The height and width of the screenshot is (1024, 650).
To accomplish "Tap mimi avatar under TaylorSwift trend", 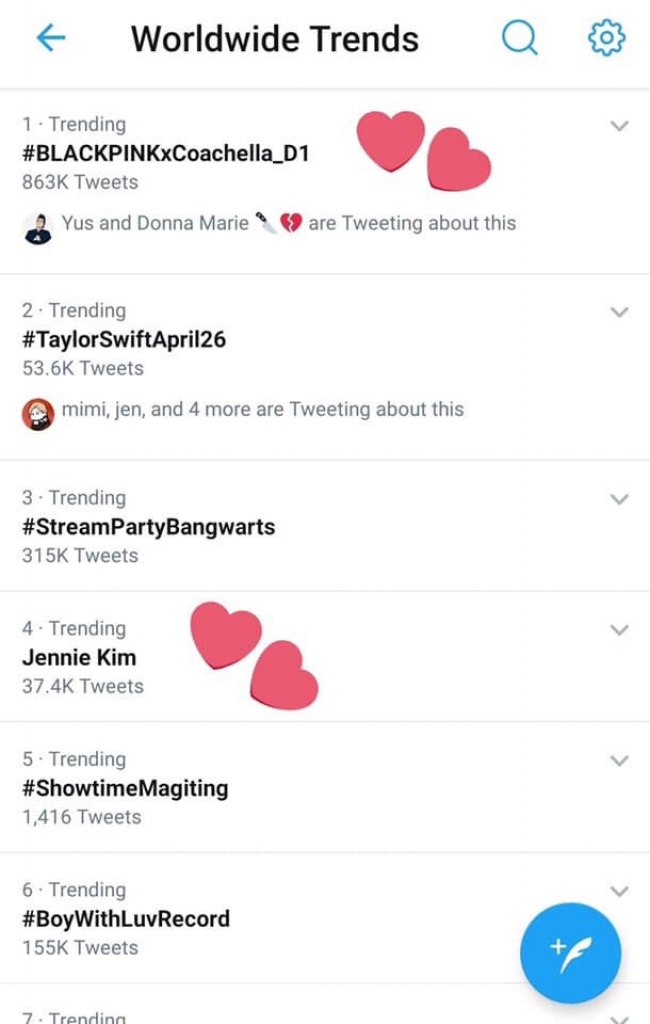I will point(37,412).
